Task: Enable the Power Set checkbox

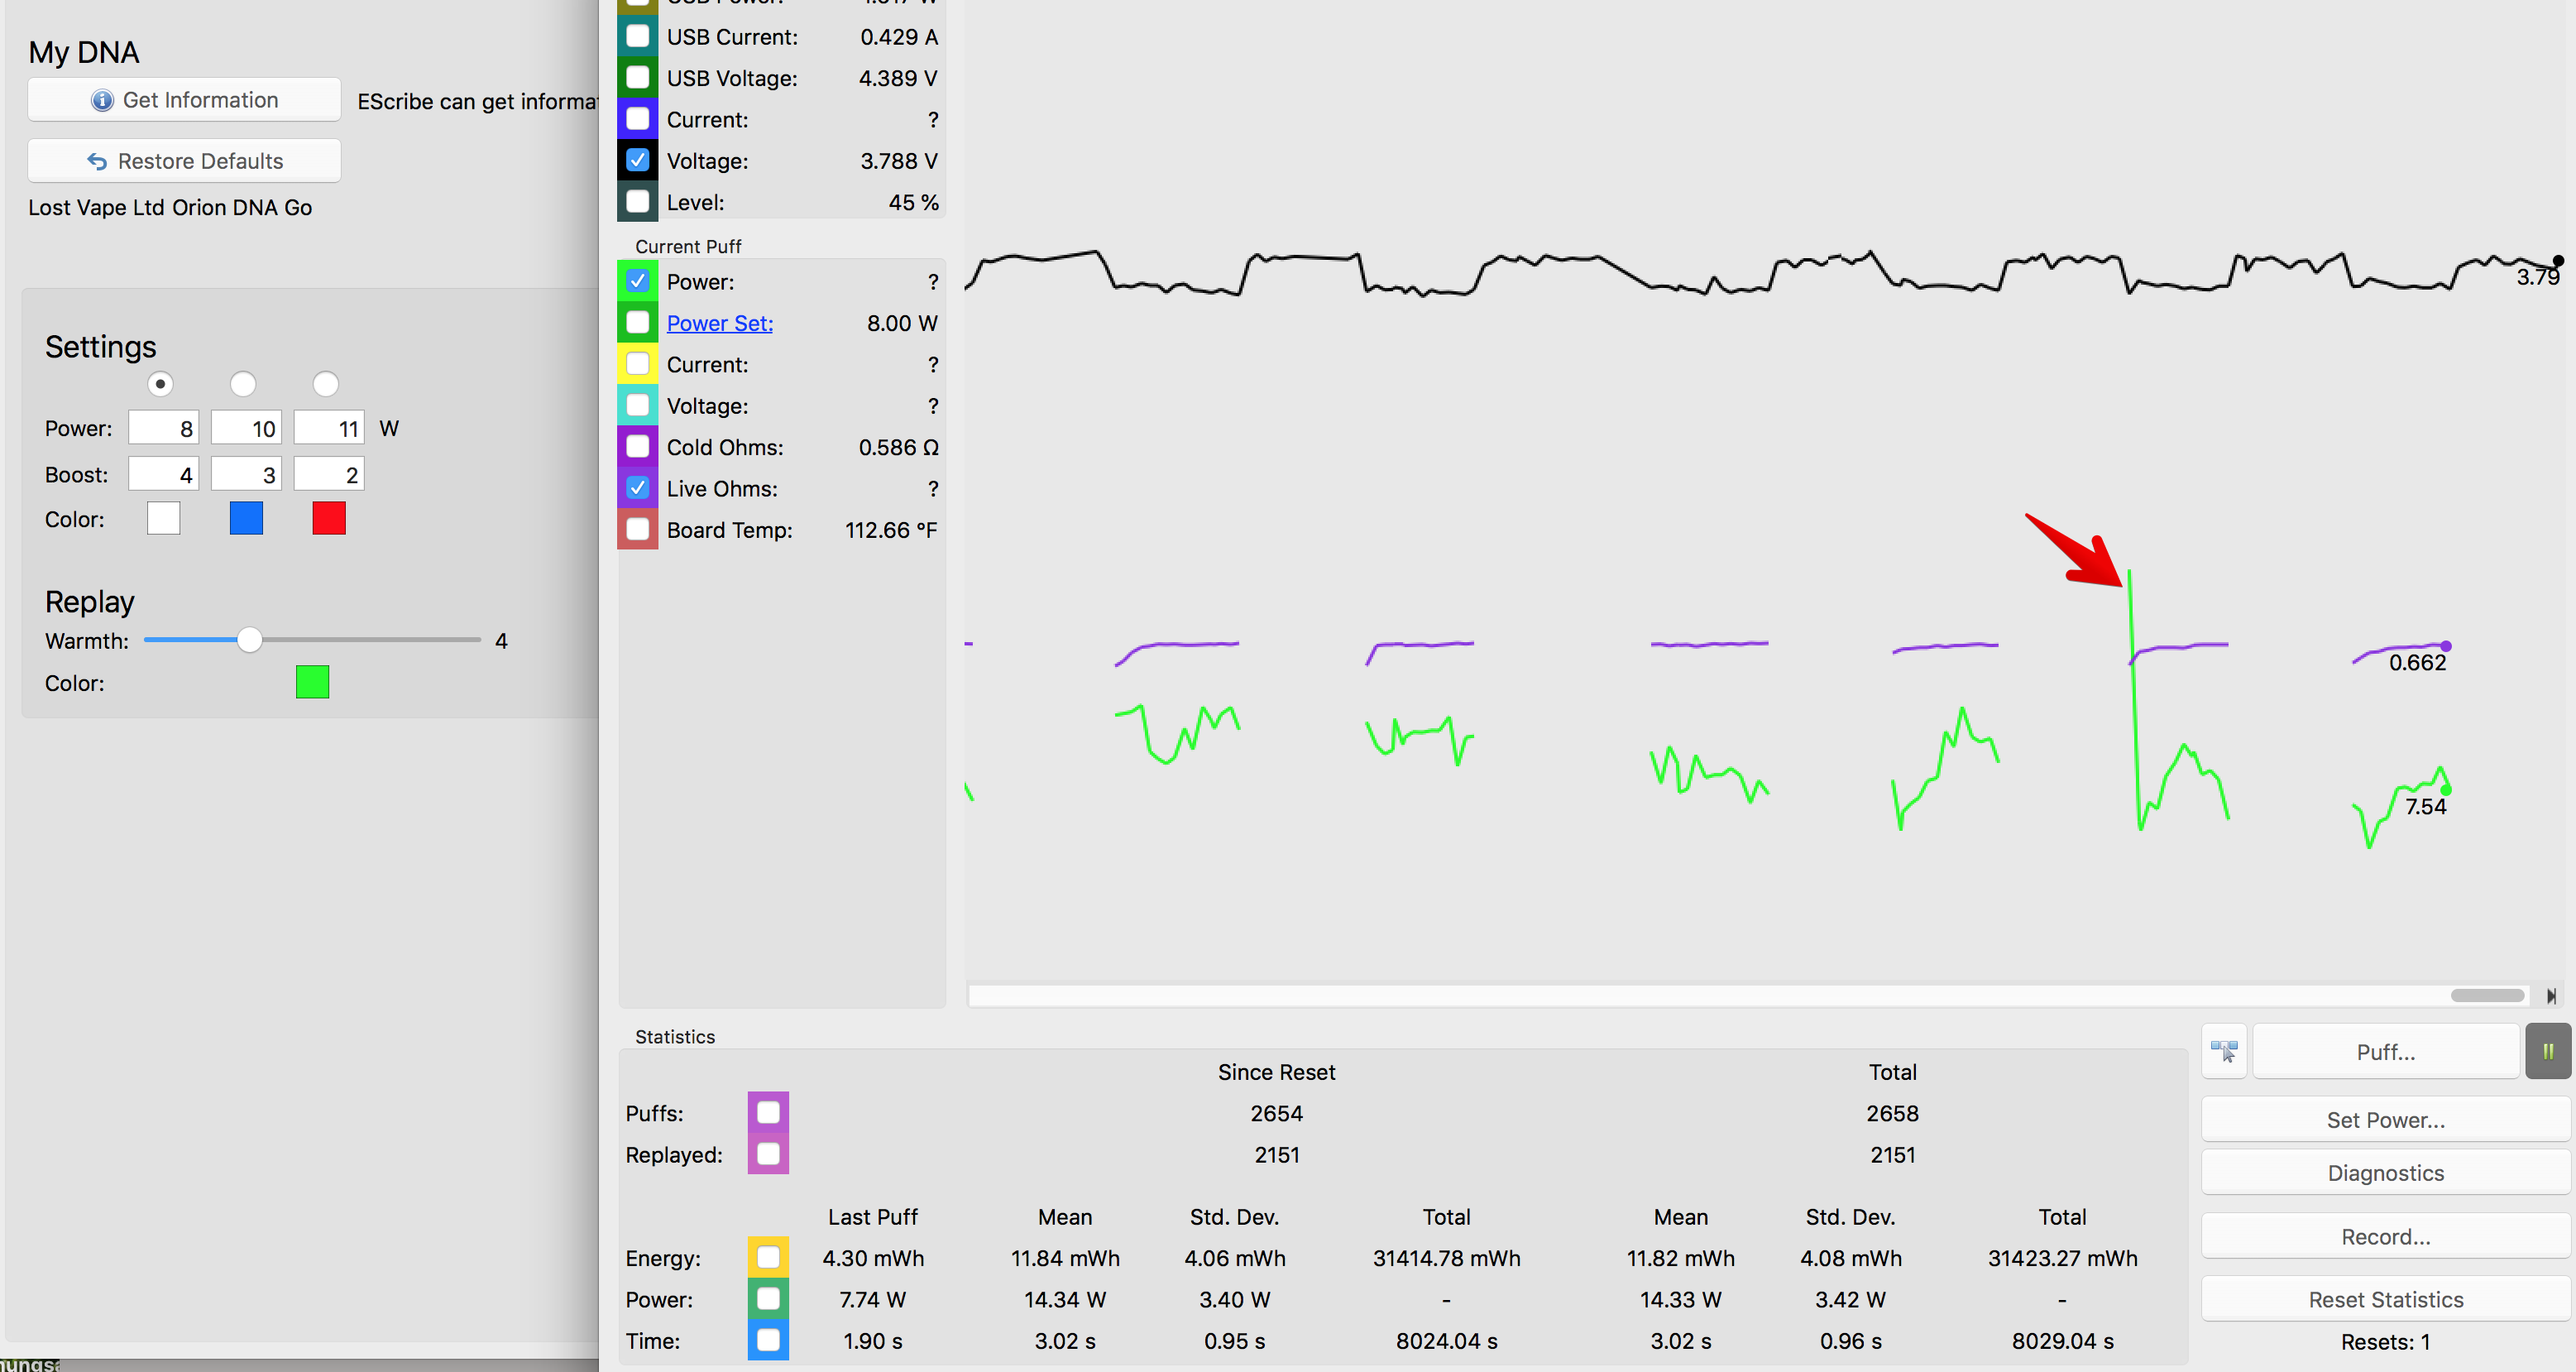Action: [x=637, y=323]
